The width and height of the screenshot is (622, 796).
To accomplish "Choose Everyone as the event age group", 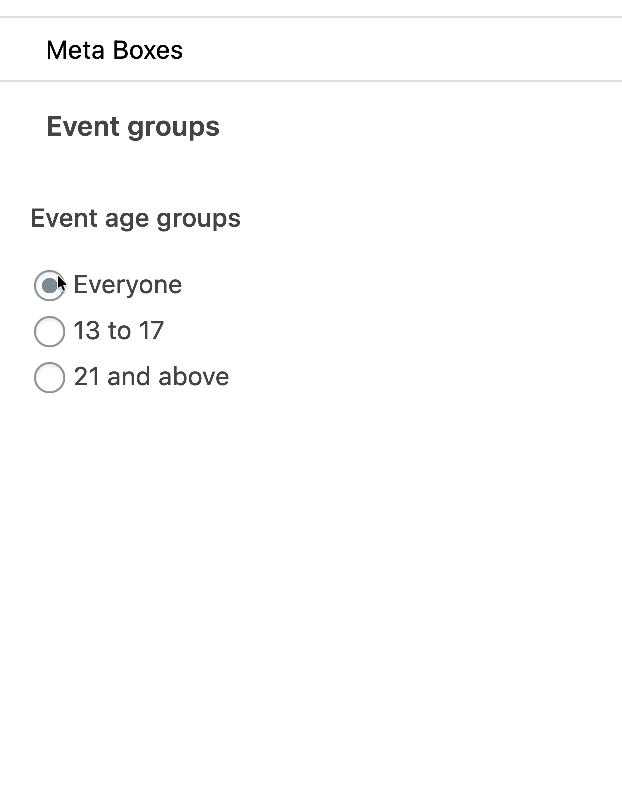I will coord(49,286).
